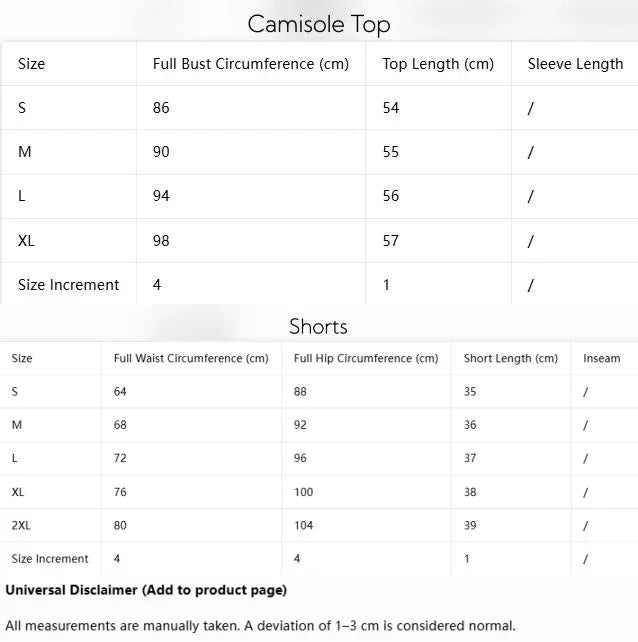Image resolution: width=638 pixels, height=642 pixels.
Task: Click the Inseam column header
Action: (602, 358)
